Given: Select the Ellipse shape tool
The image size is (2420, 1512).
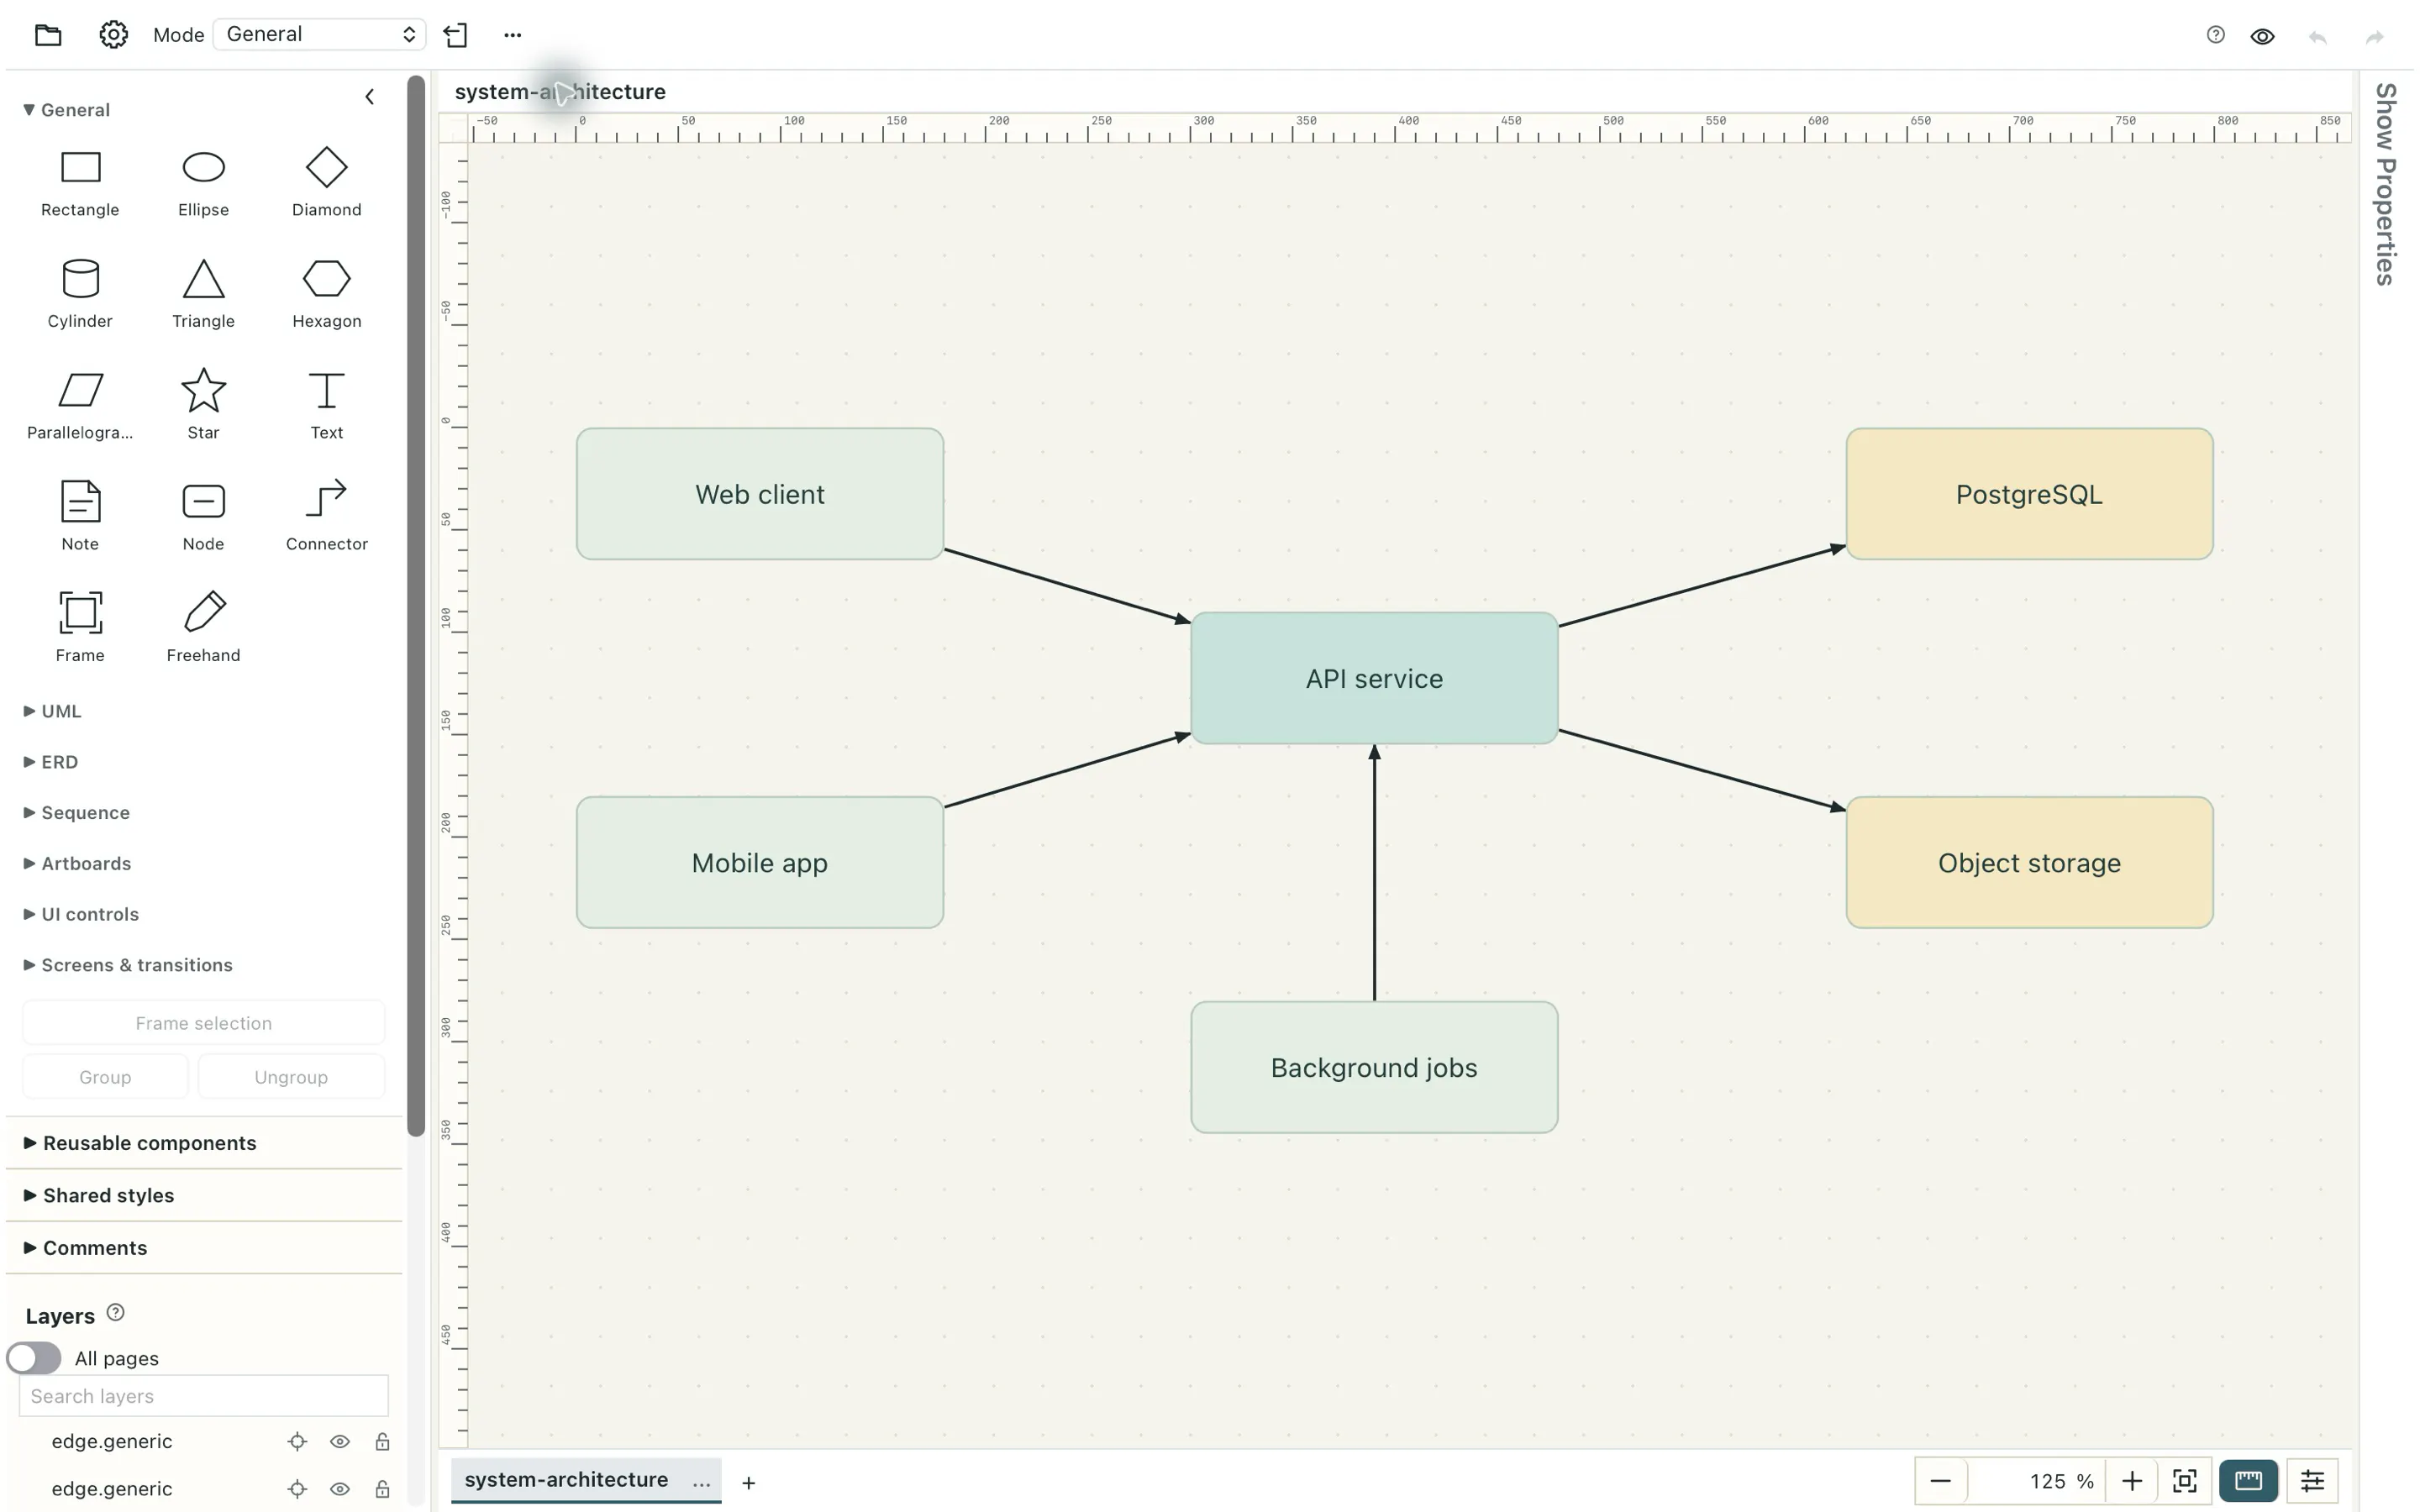Looking at the screenshot, I should [x=203, y=183].
